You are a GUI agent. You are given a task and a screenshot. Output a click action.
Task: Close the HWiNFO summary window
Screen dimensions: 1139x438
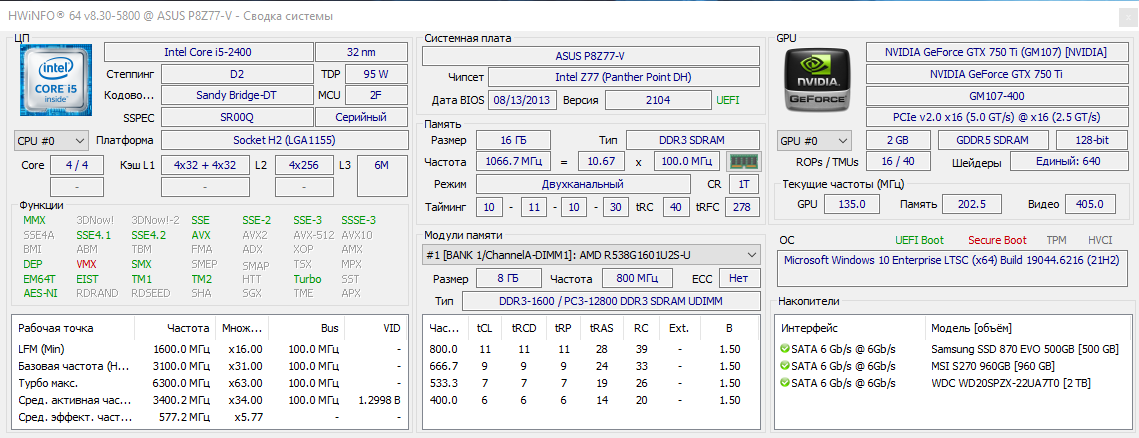[x=1127, y=15]
